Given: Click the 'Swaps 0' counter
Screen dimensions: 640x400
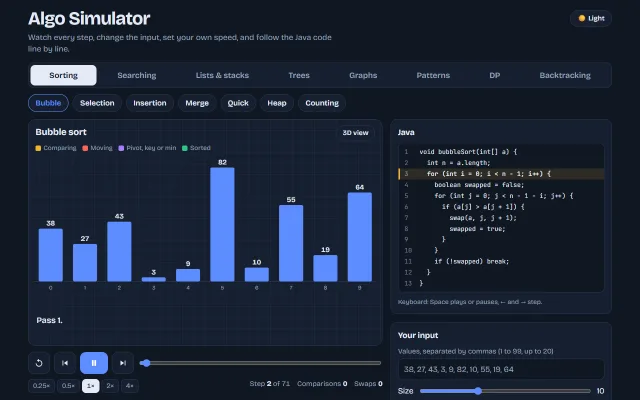Looking at the screenshot, I should click(368, 384).
